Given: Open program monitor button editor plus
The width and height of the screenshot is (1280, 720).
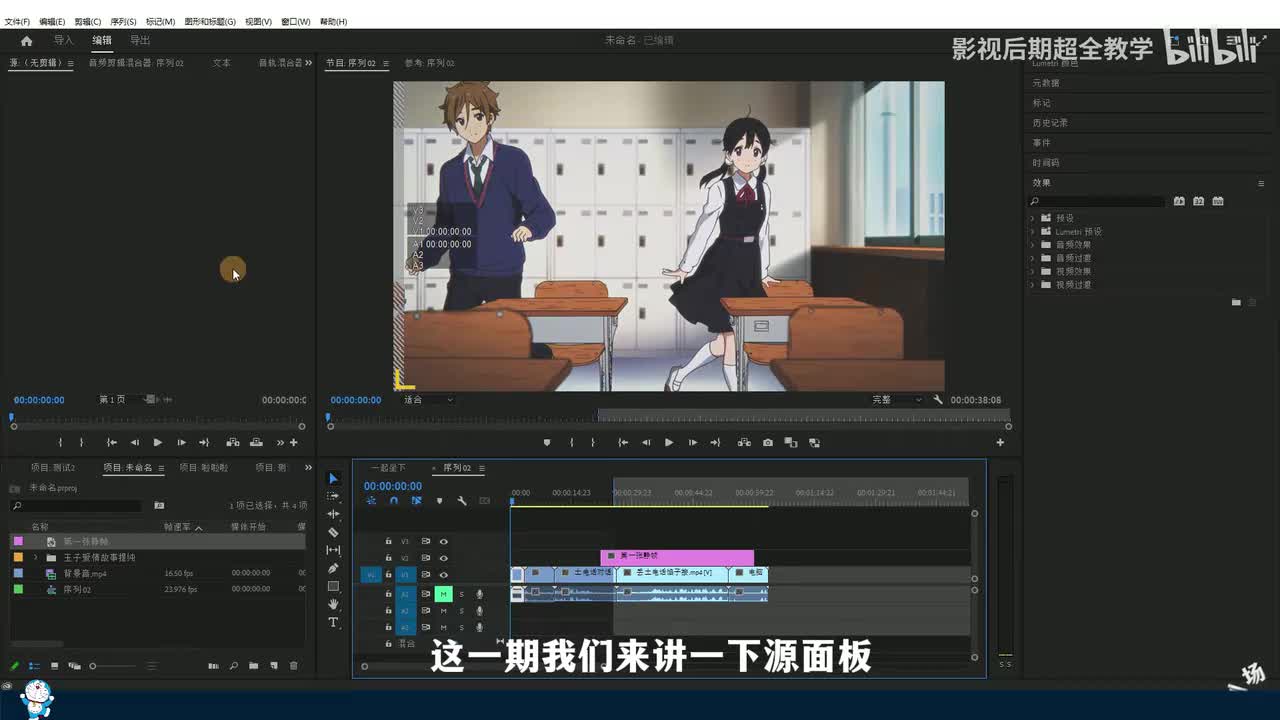Looking at the screenshot, I should 999,442.
